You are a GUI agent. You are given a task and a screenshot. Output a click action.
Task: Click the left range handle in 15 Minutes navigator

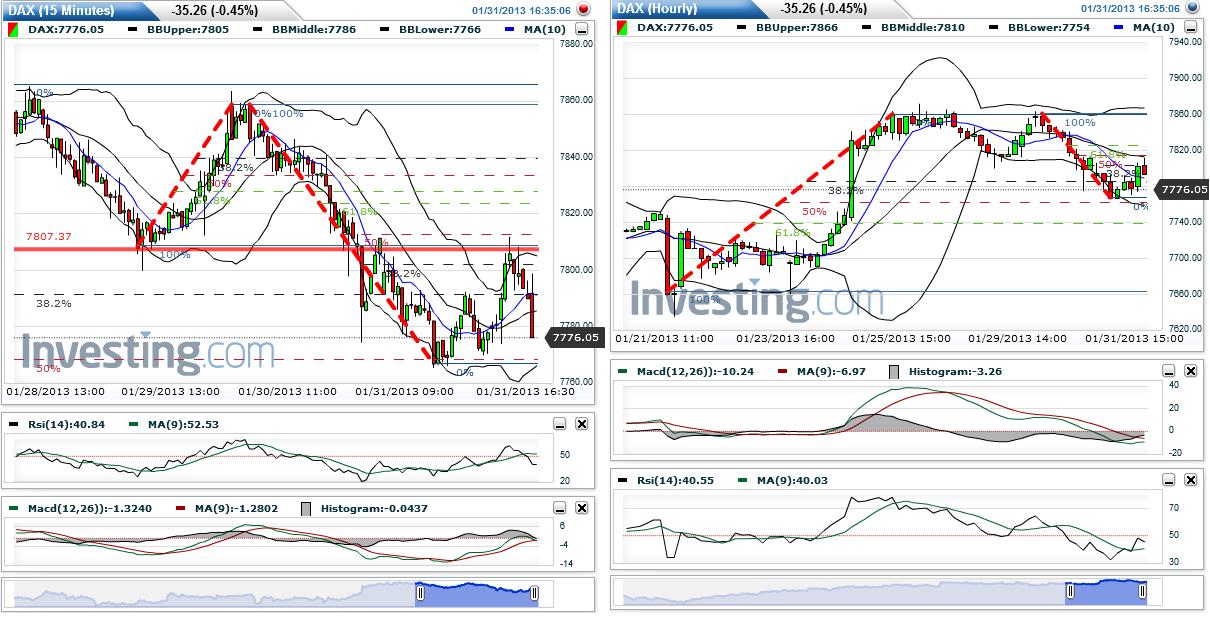pos(420,593)
